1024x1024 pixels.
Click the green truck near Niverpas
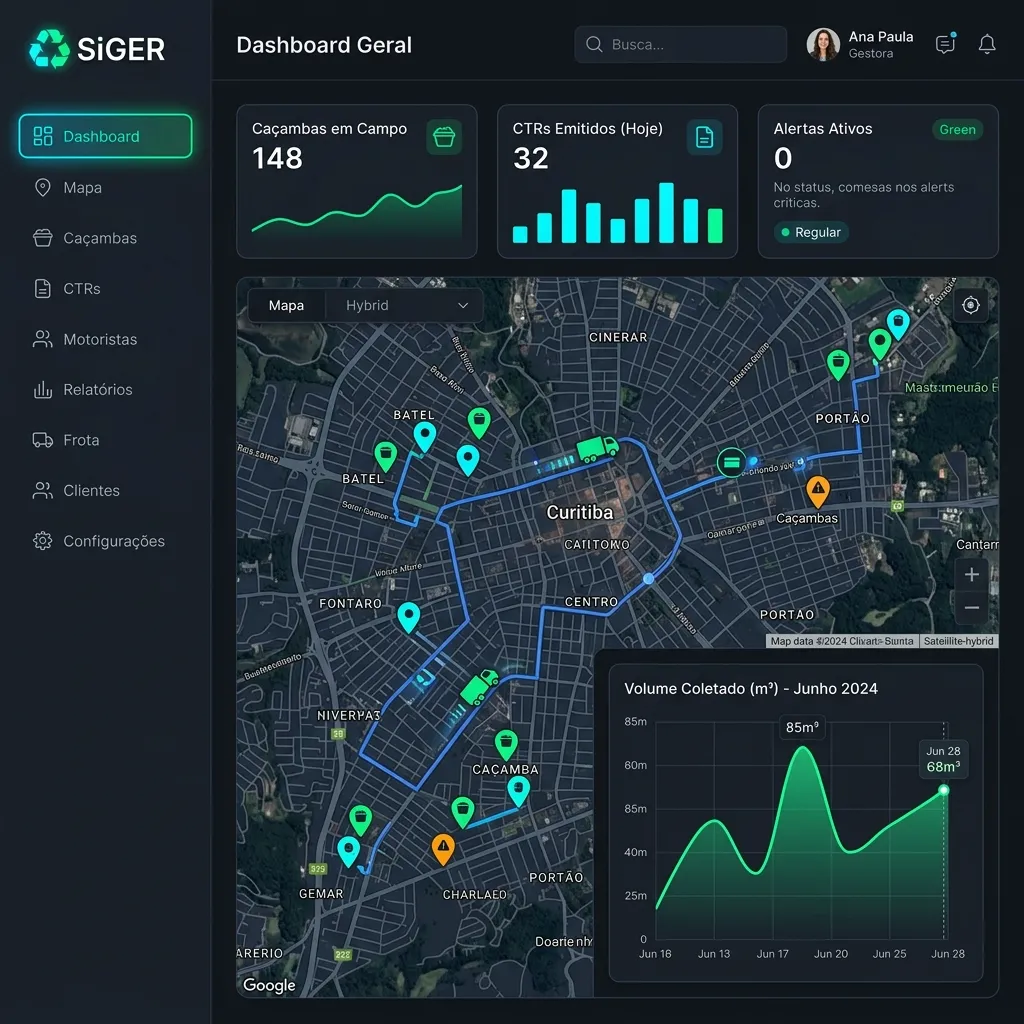(x=480, y=686)
